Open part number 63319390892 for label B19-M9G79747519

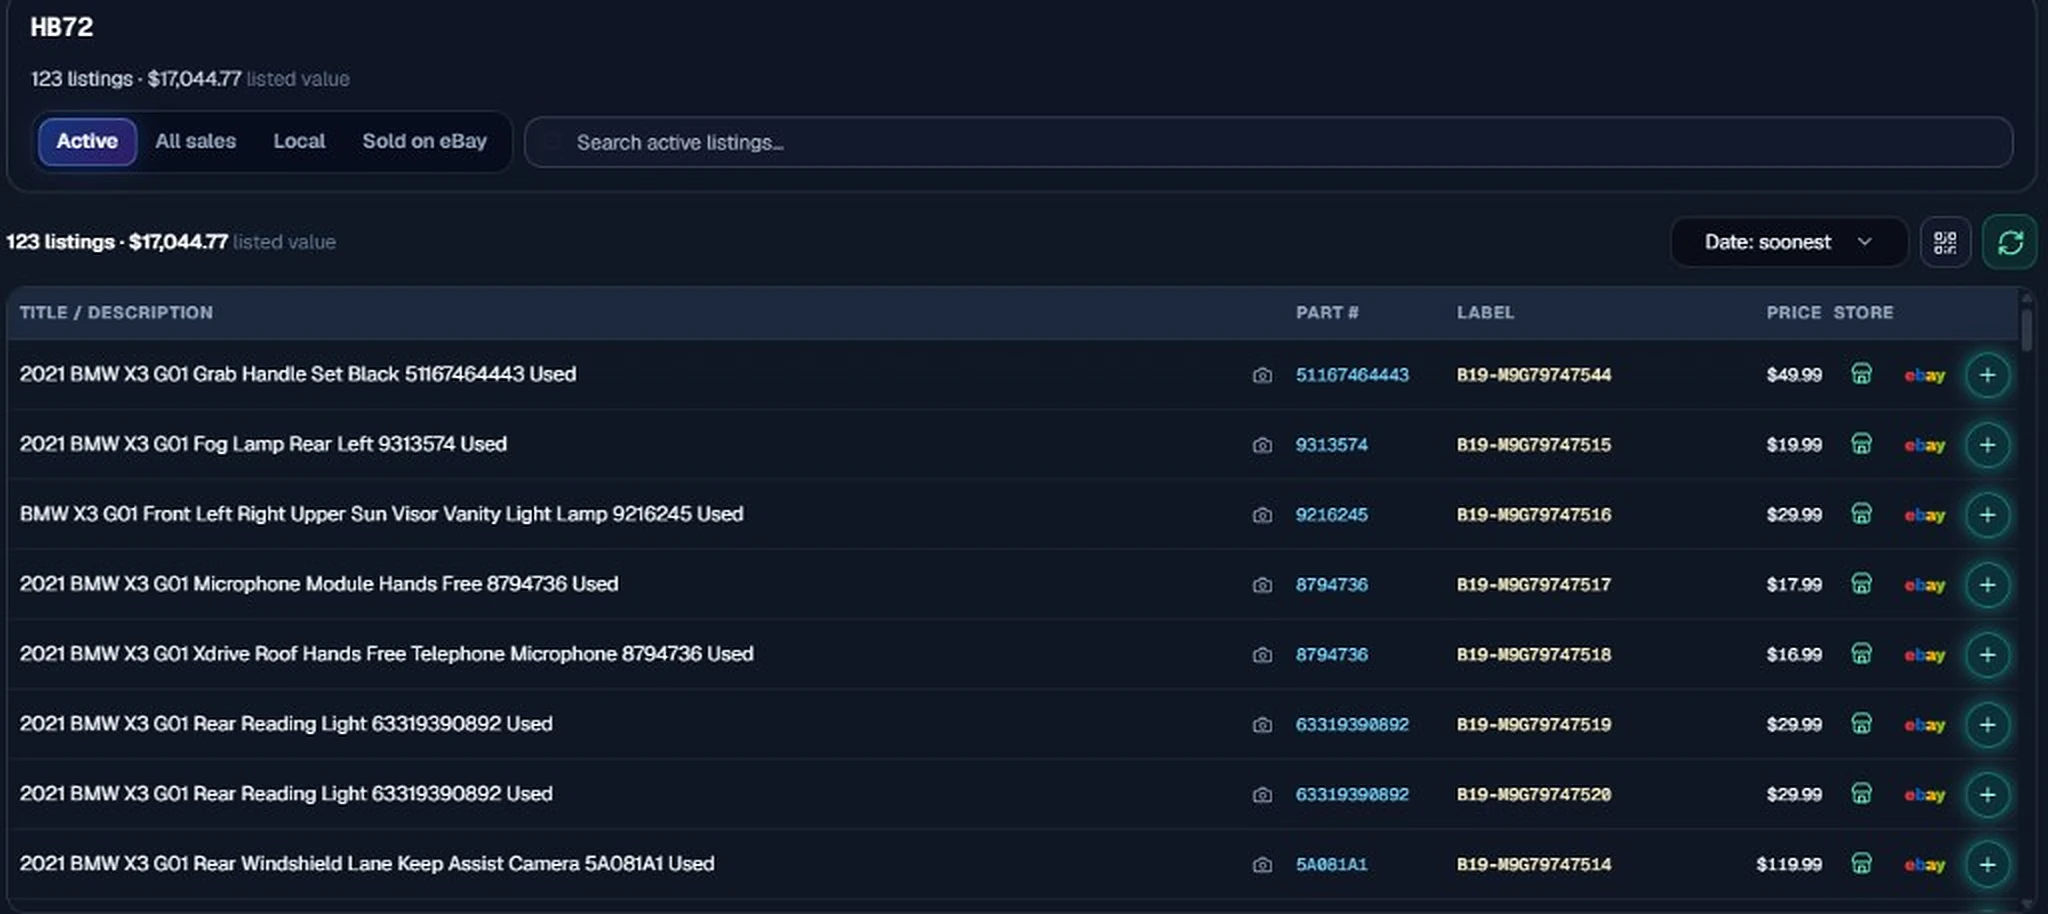click(1352, 725)
